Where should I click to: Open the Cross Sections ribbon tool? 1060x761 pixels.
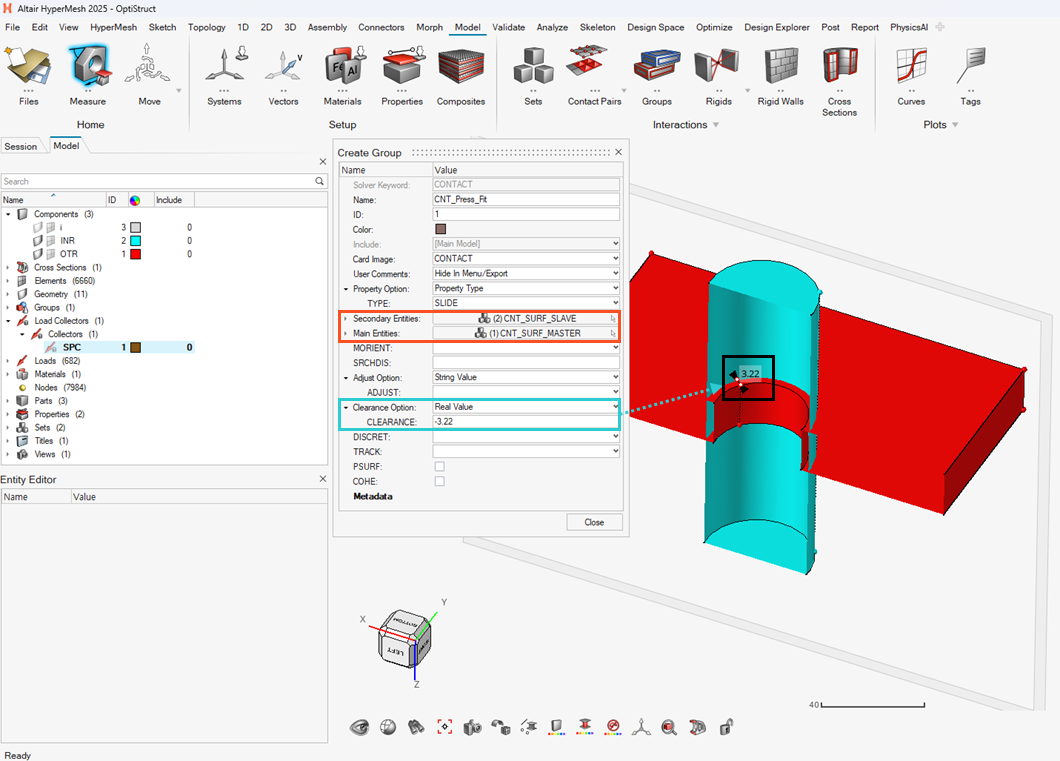[840, 80]
